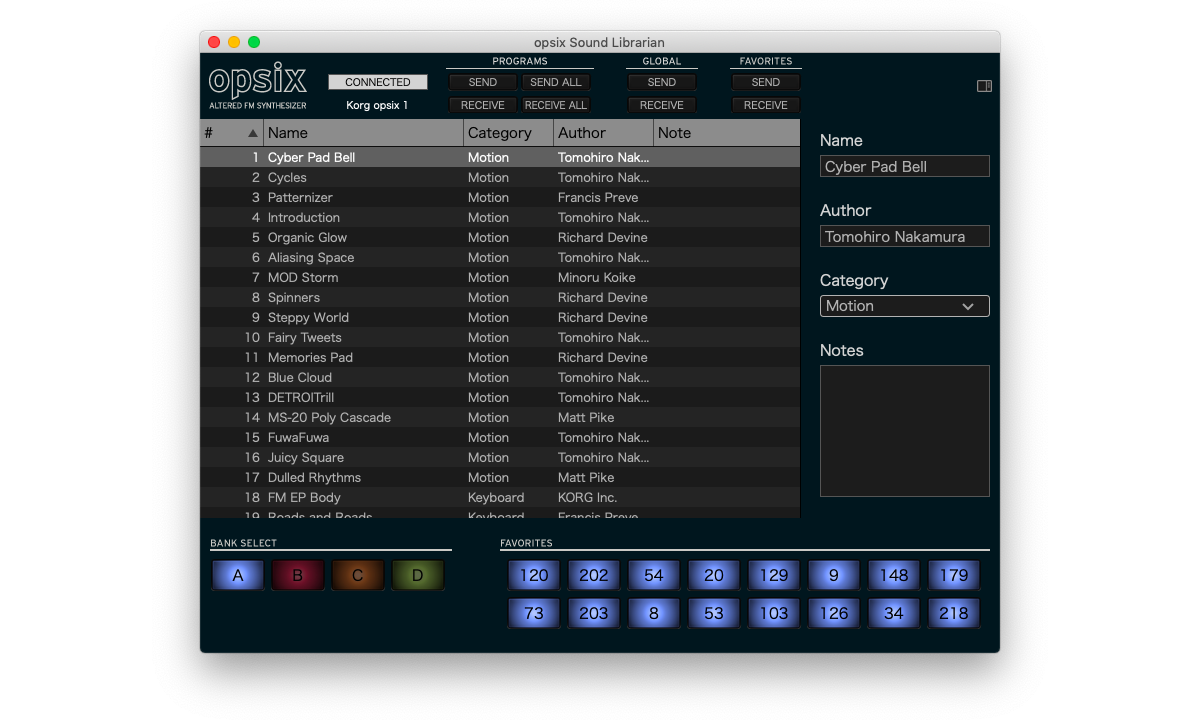The height and width of the screenshot is (720, 1200).
Task: Click the sort arrow in the # column
Action: (x=253, y=133)
